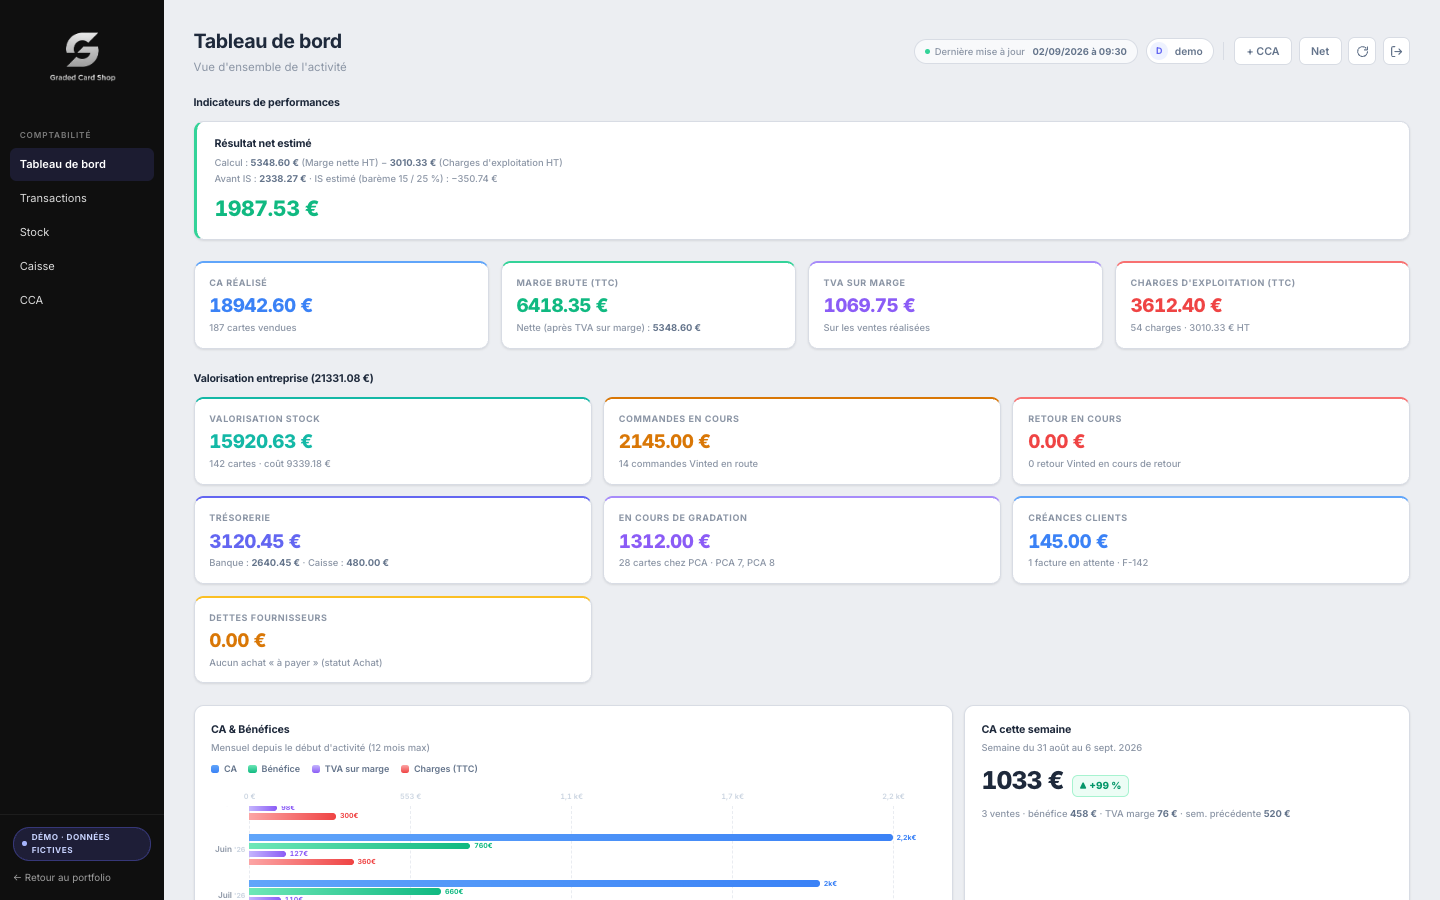Click the 1033 € weekly CA value

pos(1022,780)
